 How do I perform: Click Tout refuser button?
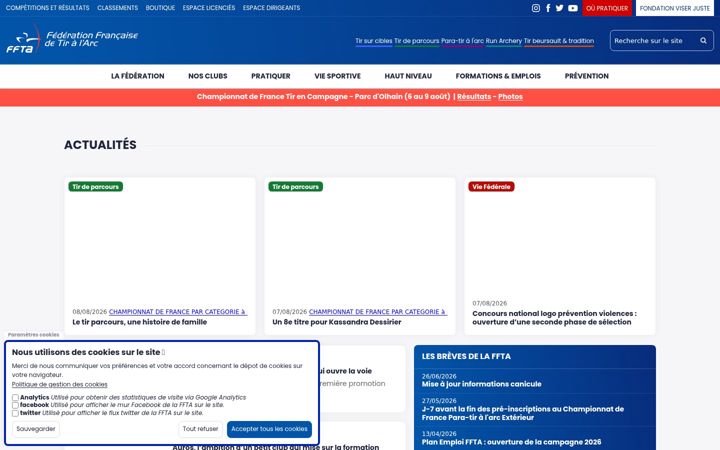click(x=200, y=429)
